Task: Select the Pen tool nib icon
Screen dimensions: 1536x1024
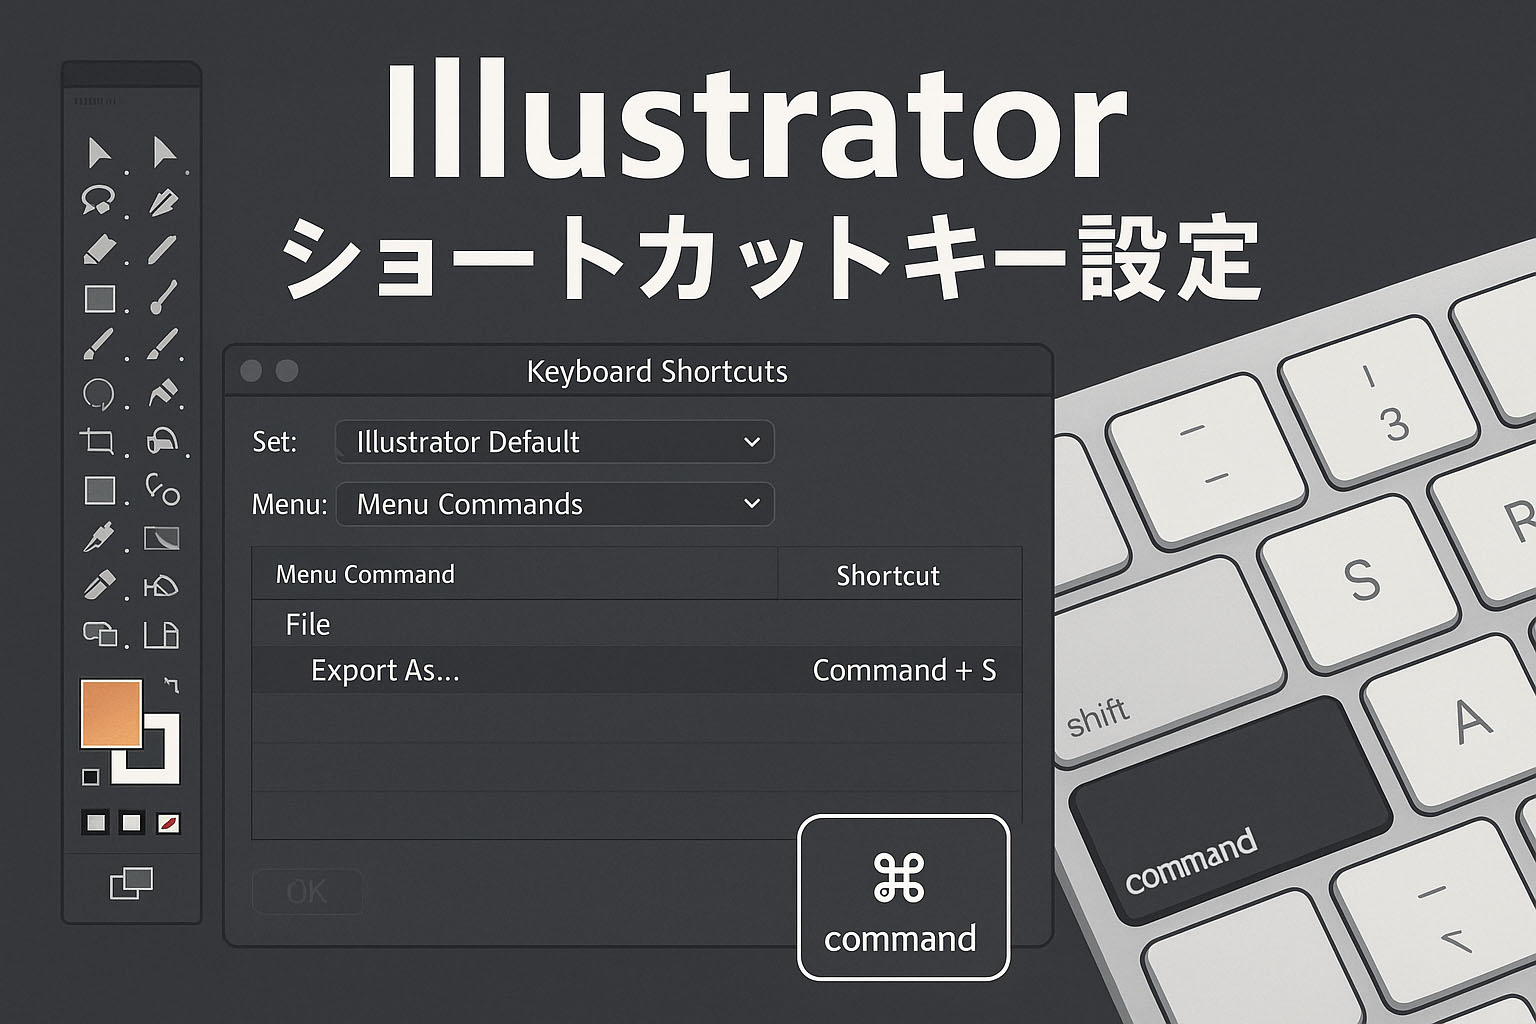Action: coord(163,202)
